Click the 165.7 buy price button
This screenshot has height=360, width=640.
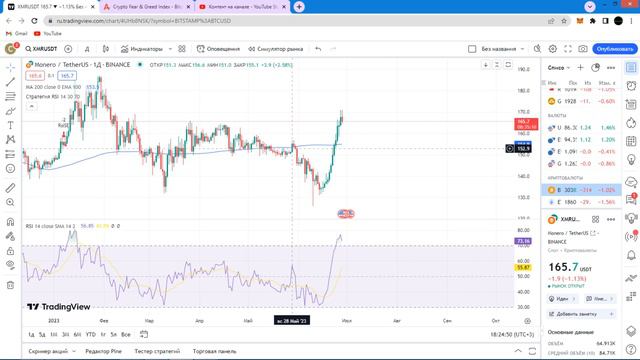coord(67,76)
